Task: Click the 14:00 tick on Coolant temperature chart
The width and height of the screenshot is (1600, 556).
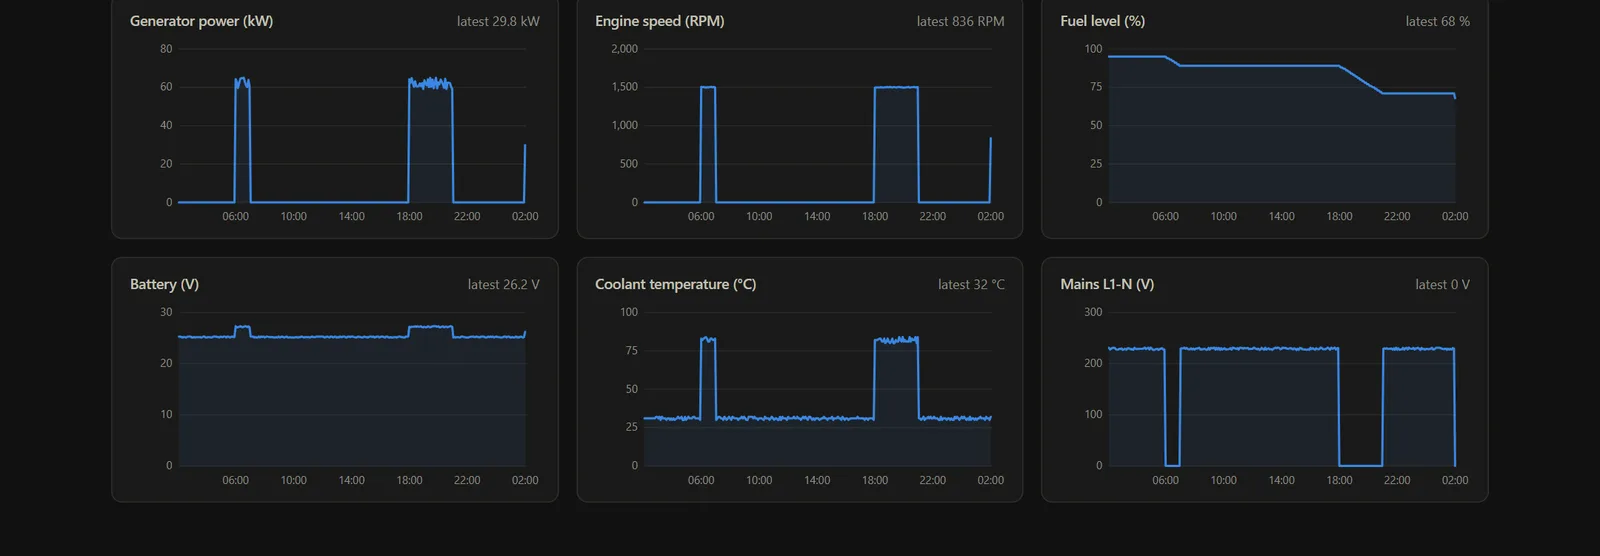Action: tap(817, 480)
